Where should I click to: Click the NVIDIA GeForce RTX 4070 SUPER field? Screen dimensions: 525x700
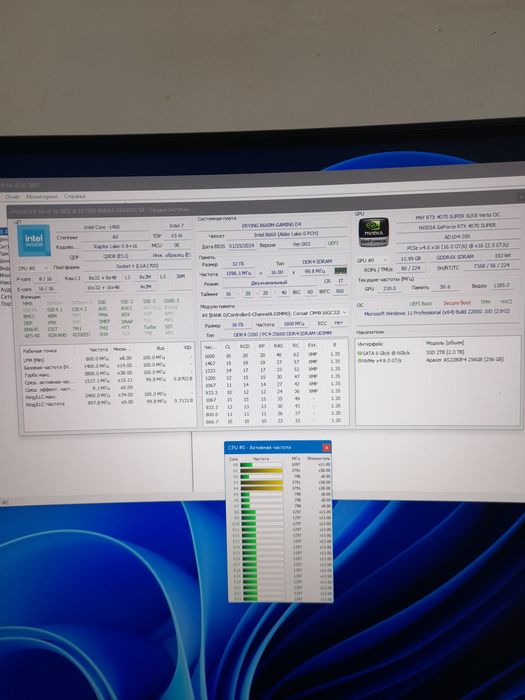pos(458,226)
